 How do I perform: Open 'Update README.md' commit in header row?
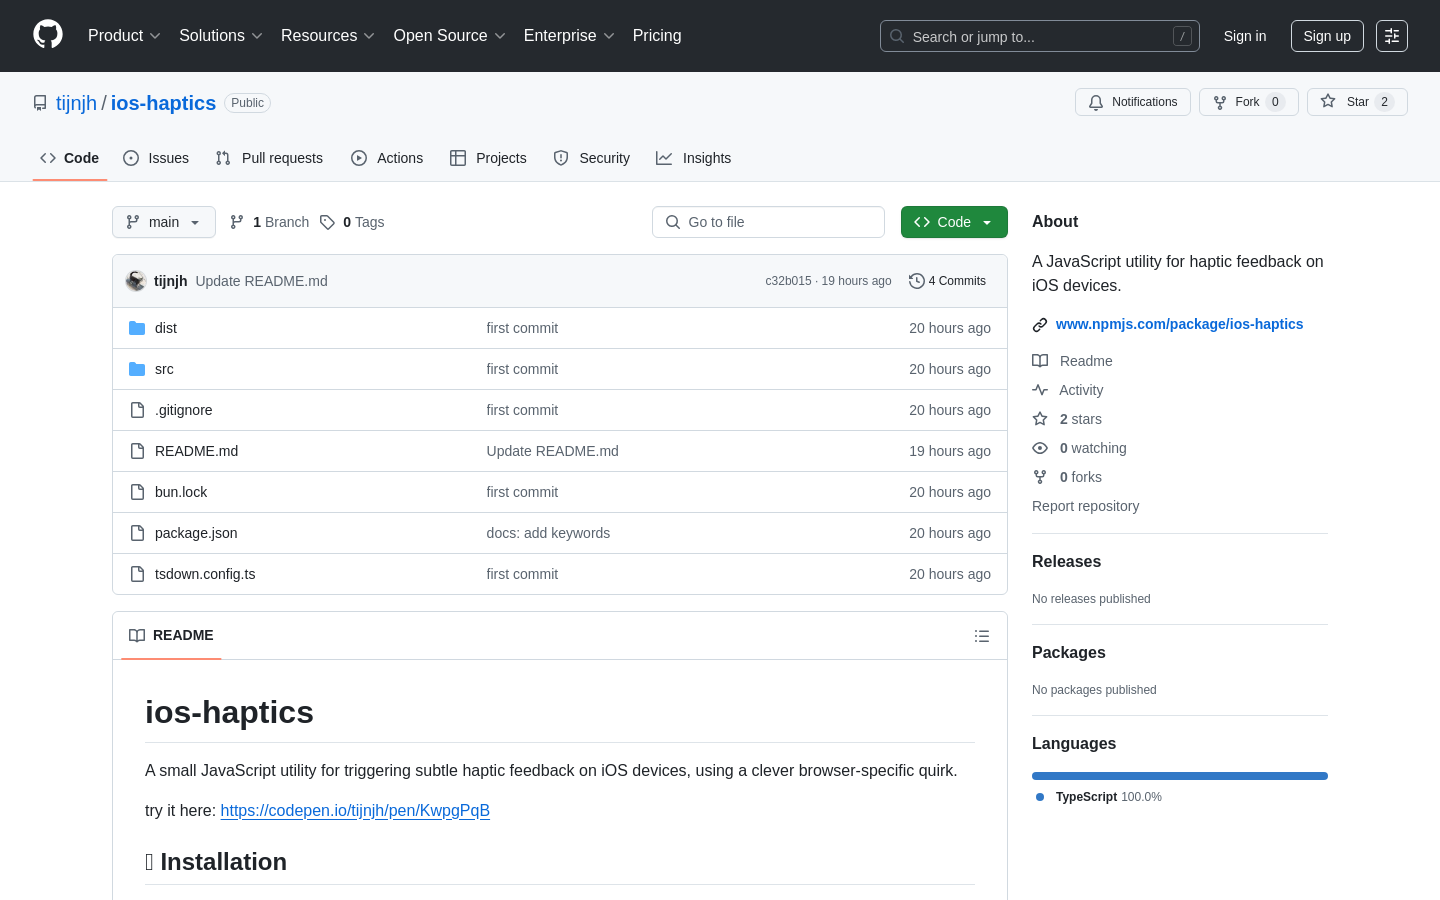[x=261, y=281]
